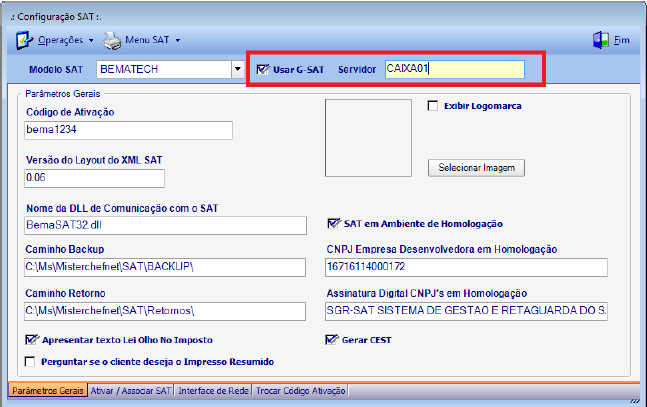Screen dimensions: 647x407
Task: Click the Fim label to exit
Action: 621,40
